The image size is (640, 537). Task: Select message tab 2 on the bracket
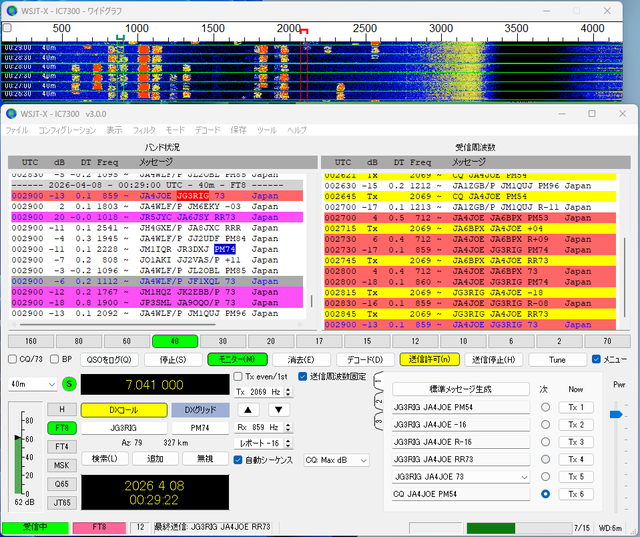pos(378,401)
